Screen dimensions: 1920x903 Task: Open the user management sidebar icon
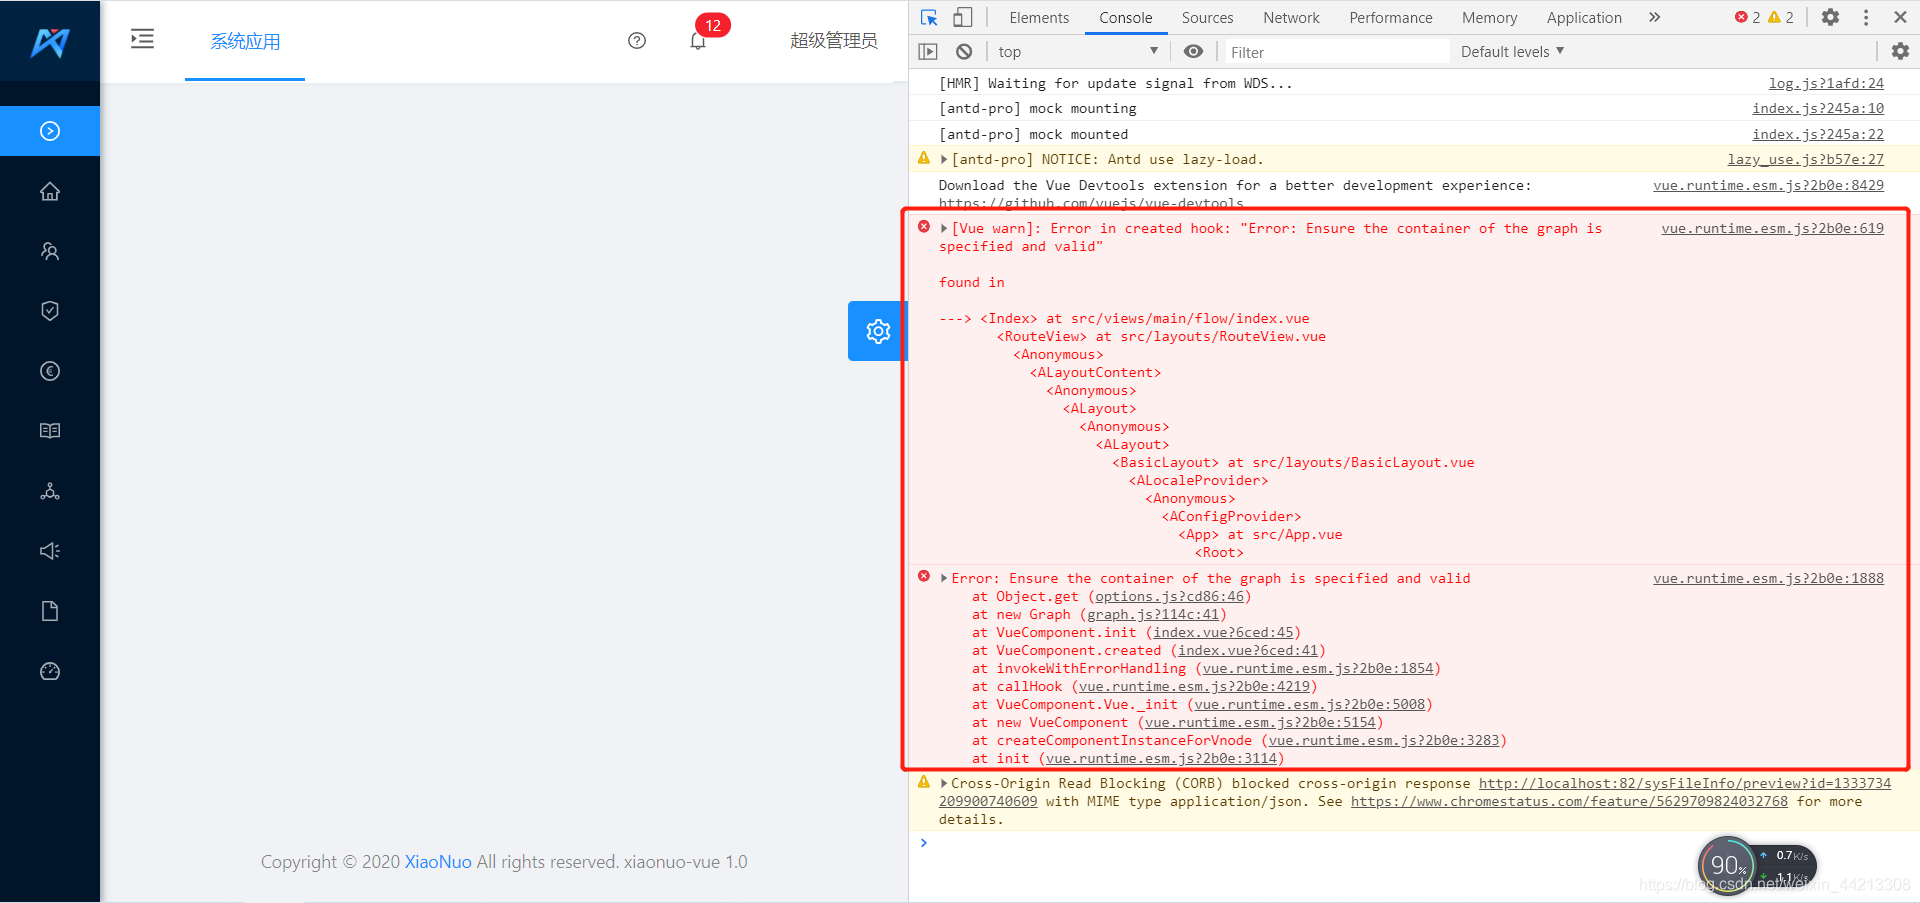50,251
